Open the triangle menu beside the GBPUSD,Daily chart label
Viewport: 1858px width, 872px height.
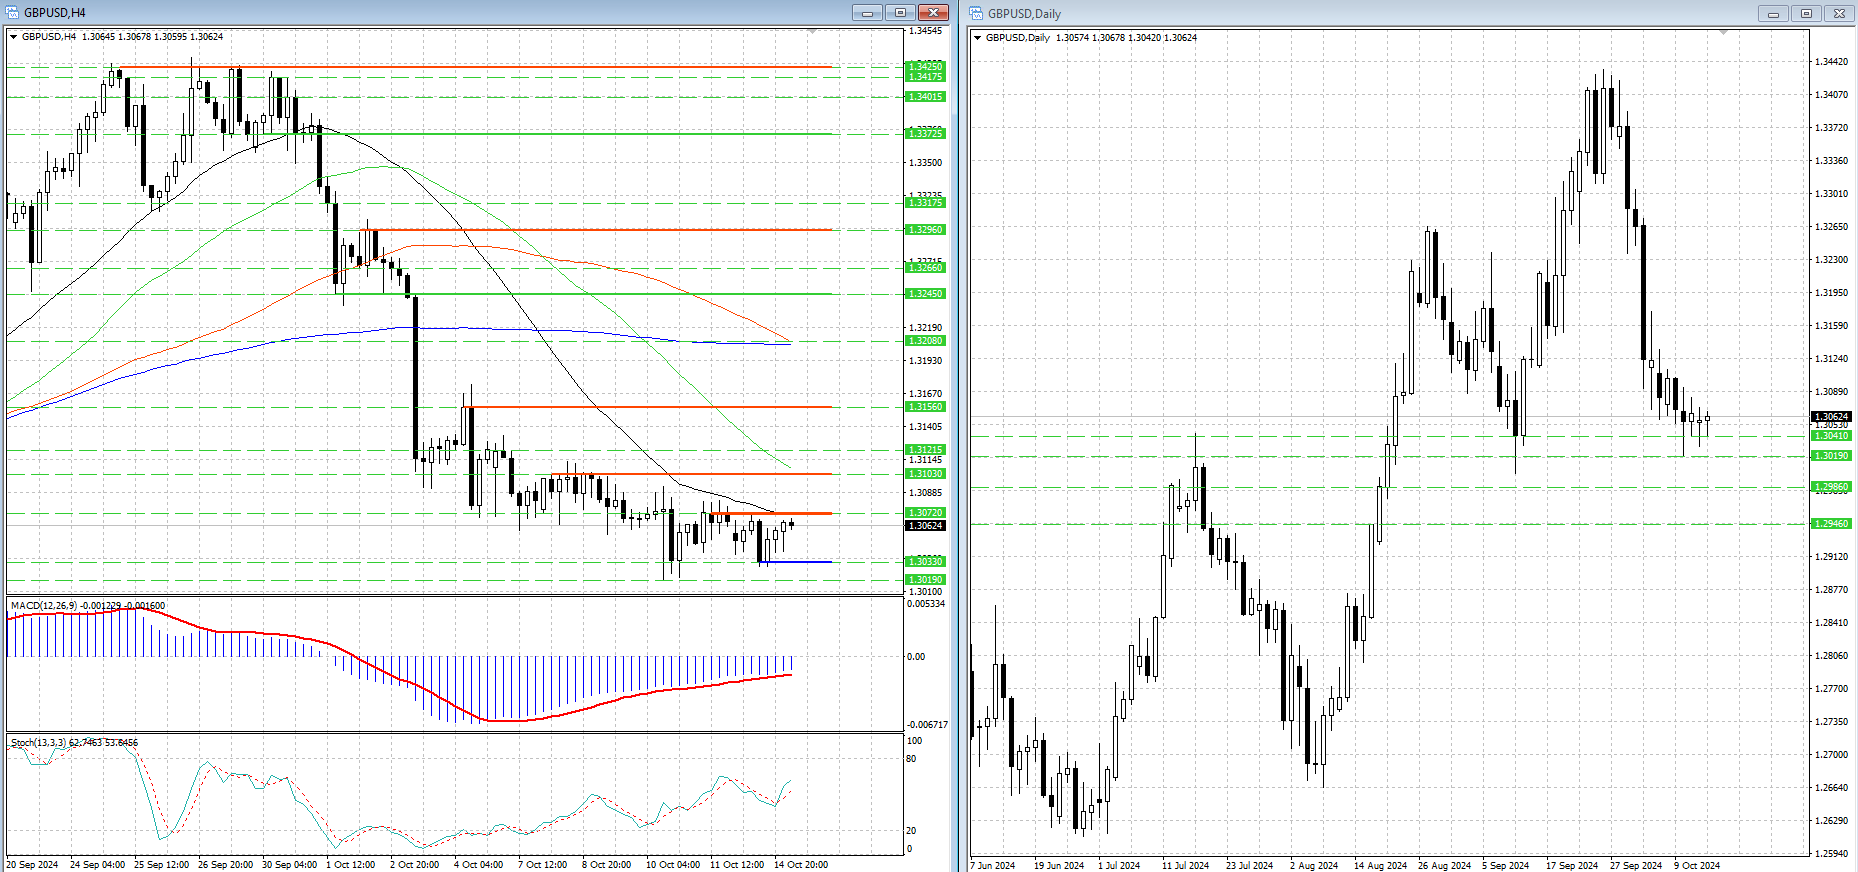pyautogui.click(x=978, y=38)
